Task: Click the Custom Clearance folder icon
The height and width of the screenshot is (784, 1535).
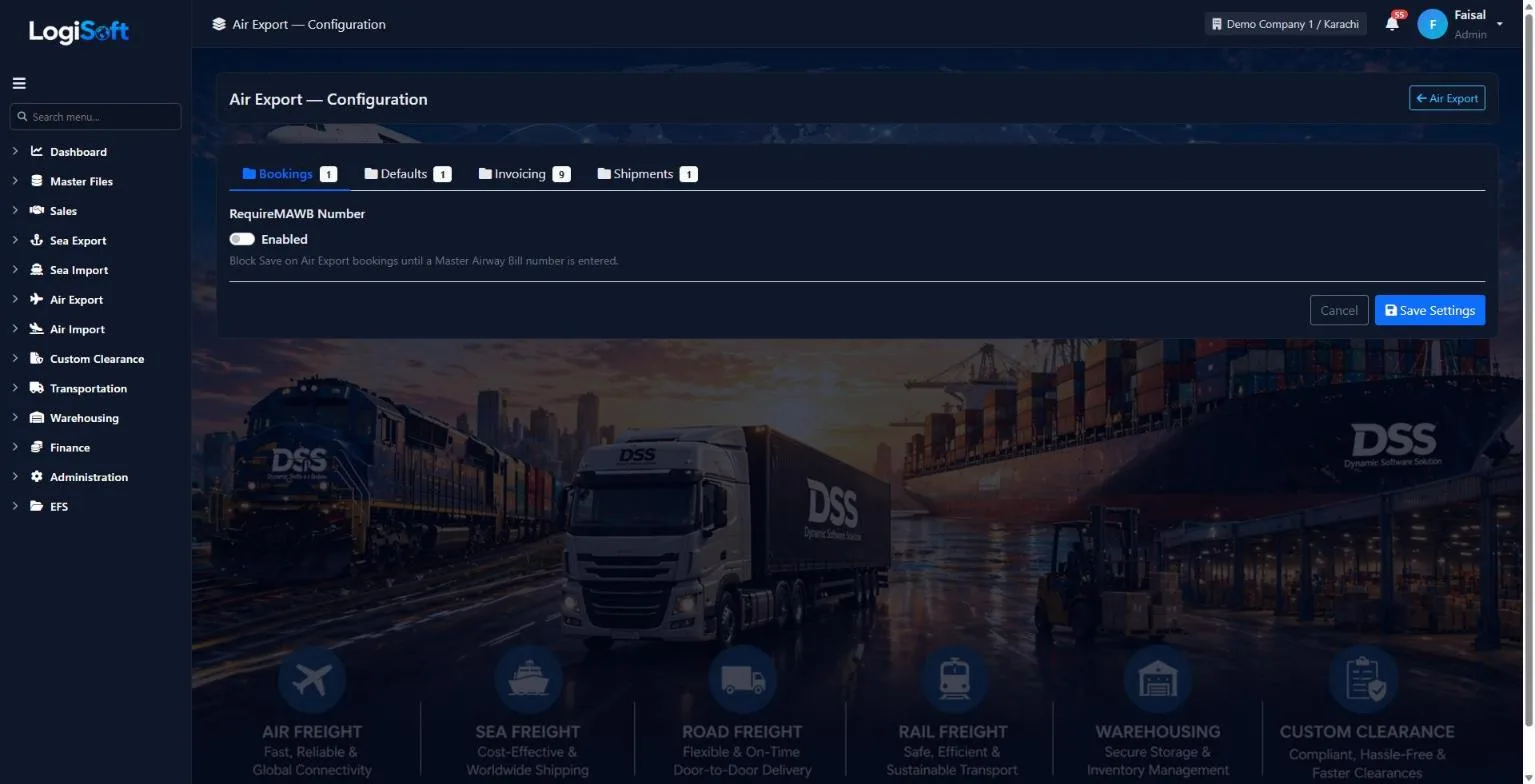Action: point(37,359)
